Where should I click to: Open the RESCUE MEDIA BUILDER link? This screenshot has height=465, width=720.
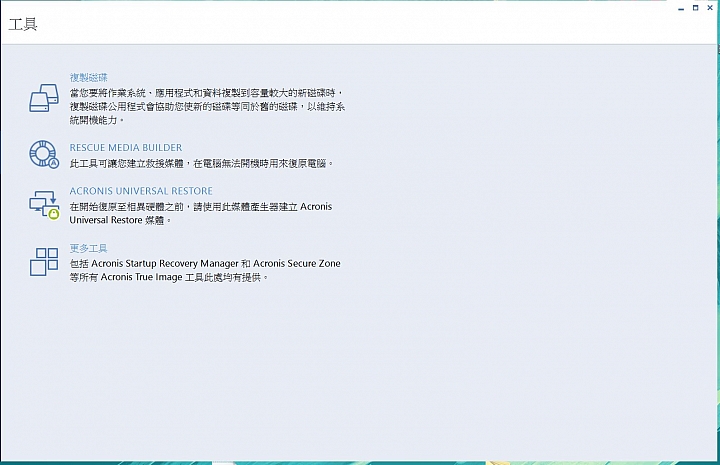126,148
